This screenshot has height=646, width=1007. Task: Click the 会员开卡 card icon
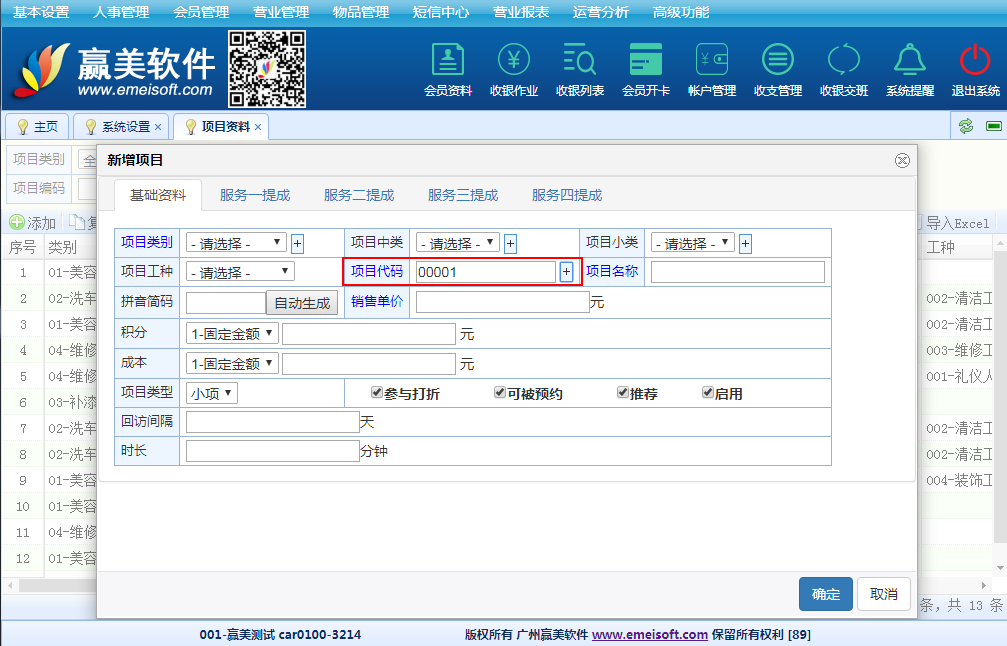click(x=646, y=60)
